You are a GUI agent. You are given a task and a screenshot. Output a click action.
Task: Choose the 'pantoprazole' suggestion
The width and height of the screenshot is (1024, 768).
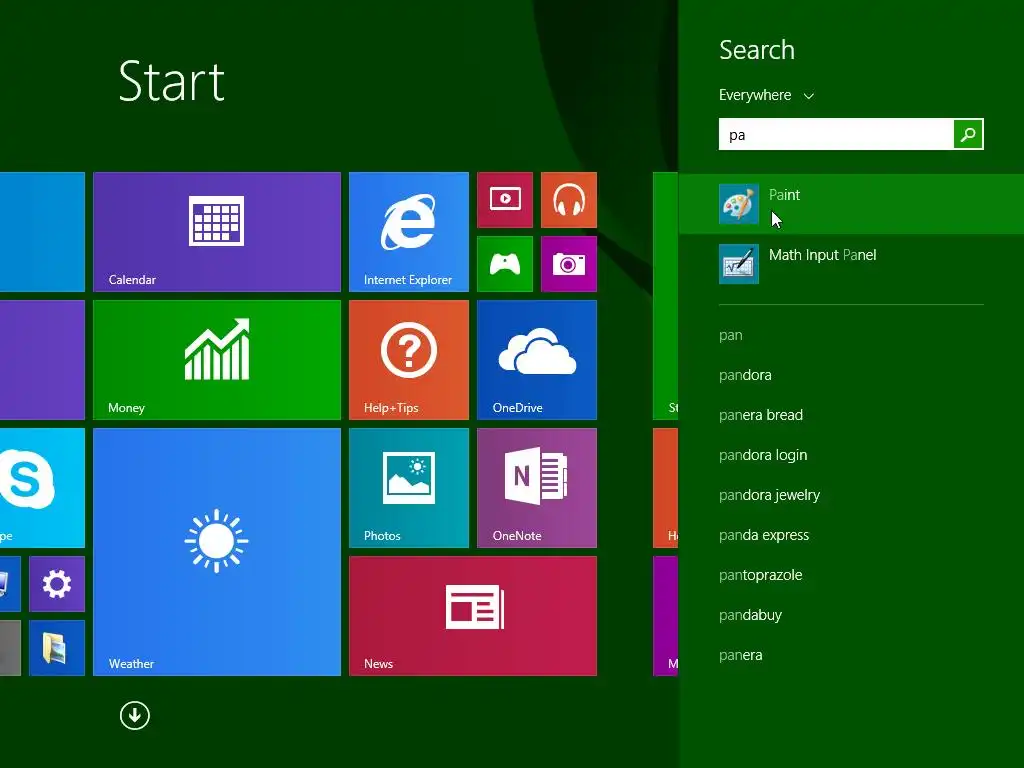(761, 575)
